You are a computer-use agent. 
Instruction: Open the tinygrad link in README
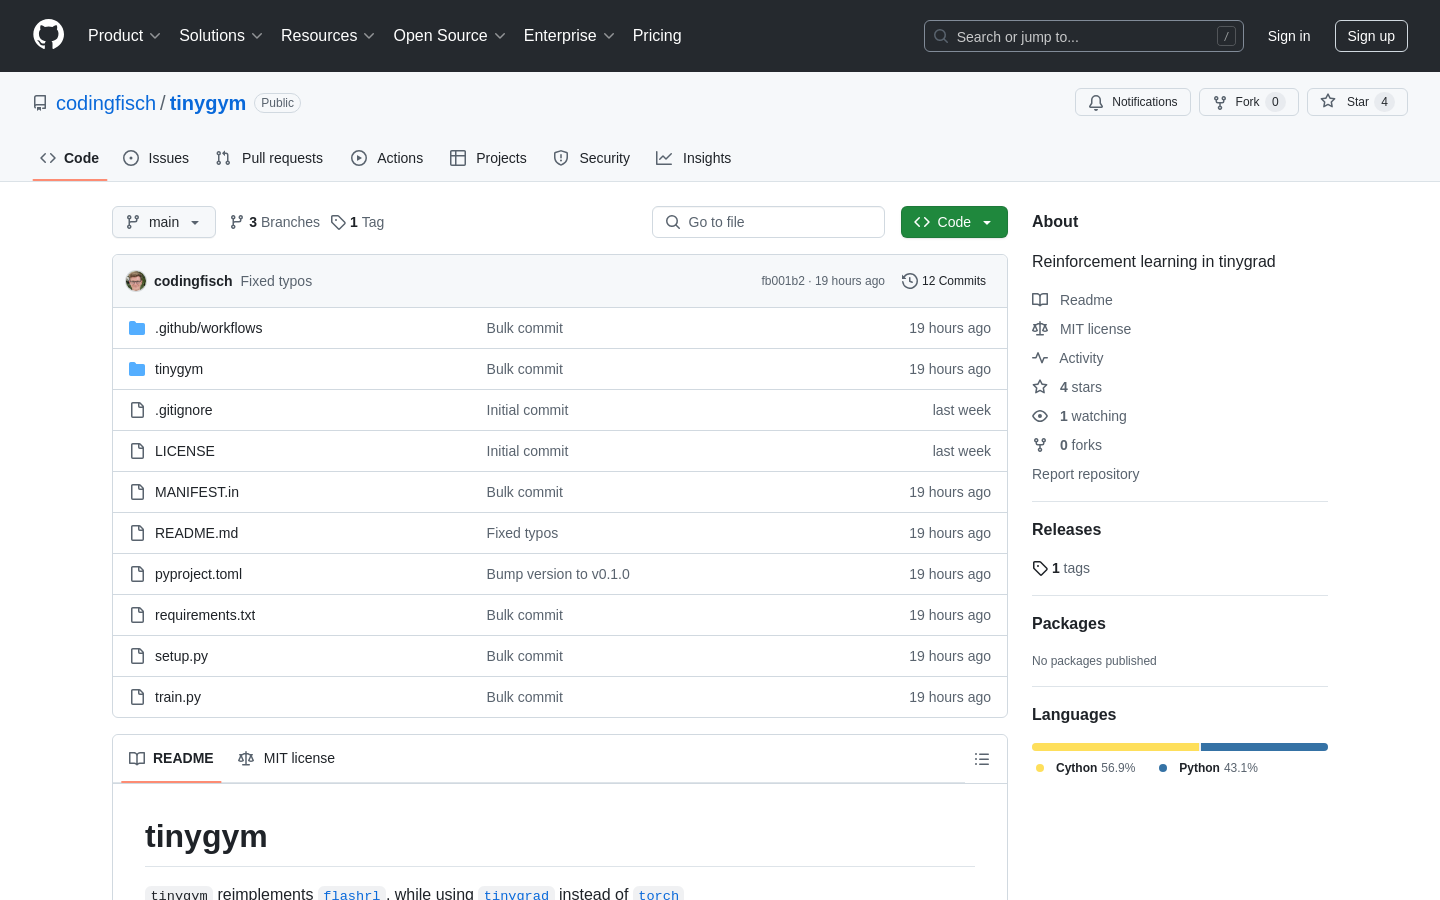tap(516, 894)
